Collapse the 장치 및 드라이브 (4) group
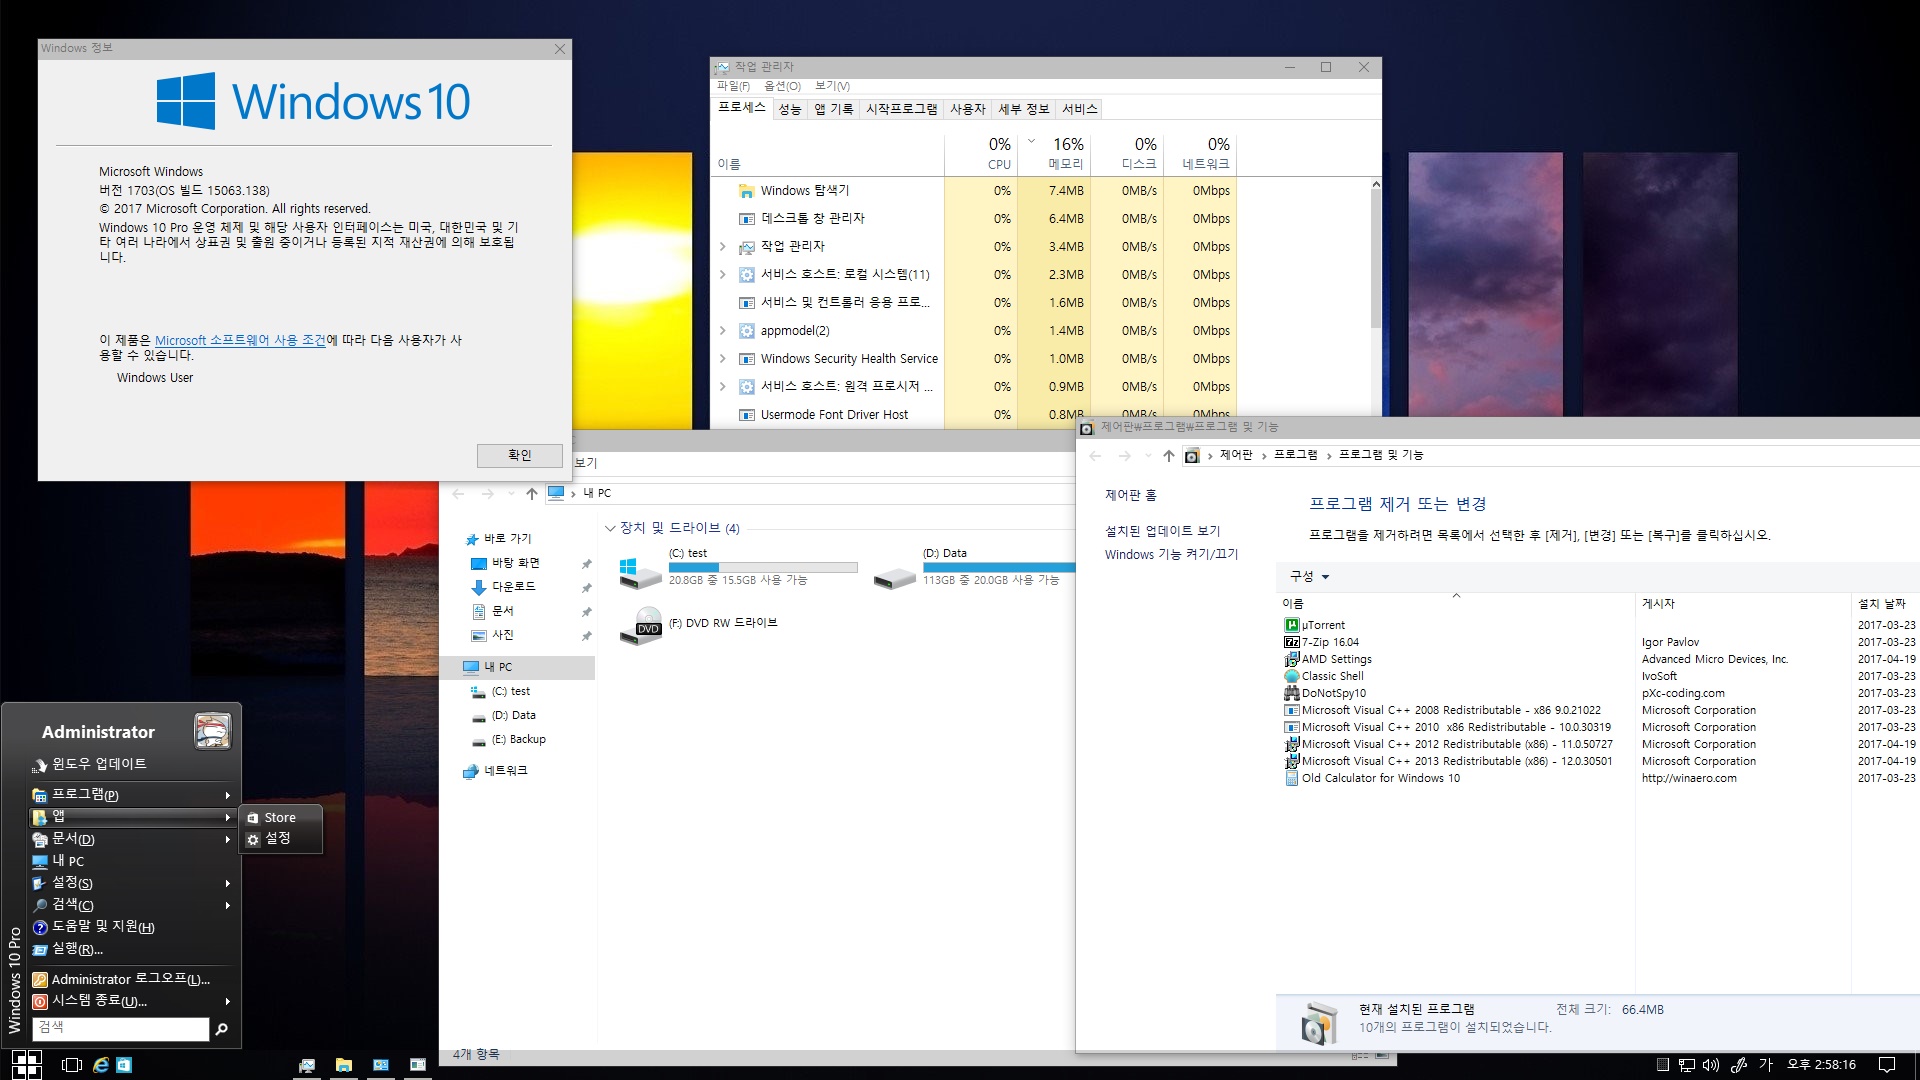This screenshot has width=1920, height=1080. pos(610,528)
